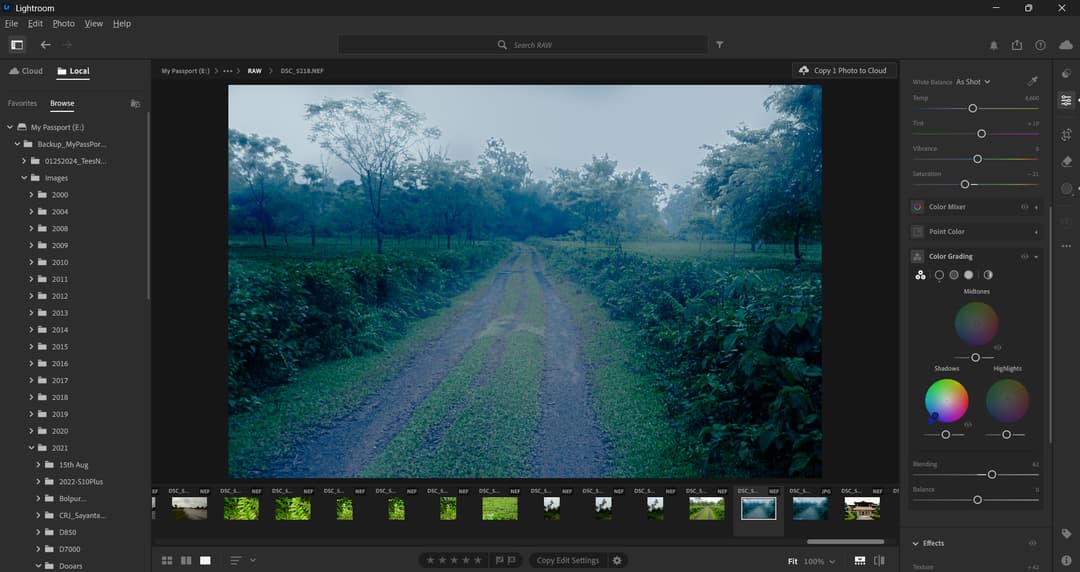The width and height of the screenshot is (1080, 572).
Task: Click the breadcrumb ellipsis
Action: (227, 71)
